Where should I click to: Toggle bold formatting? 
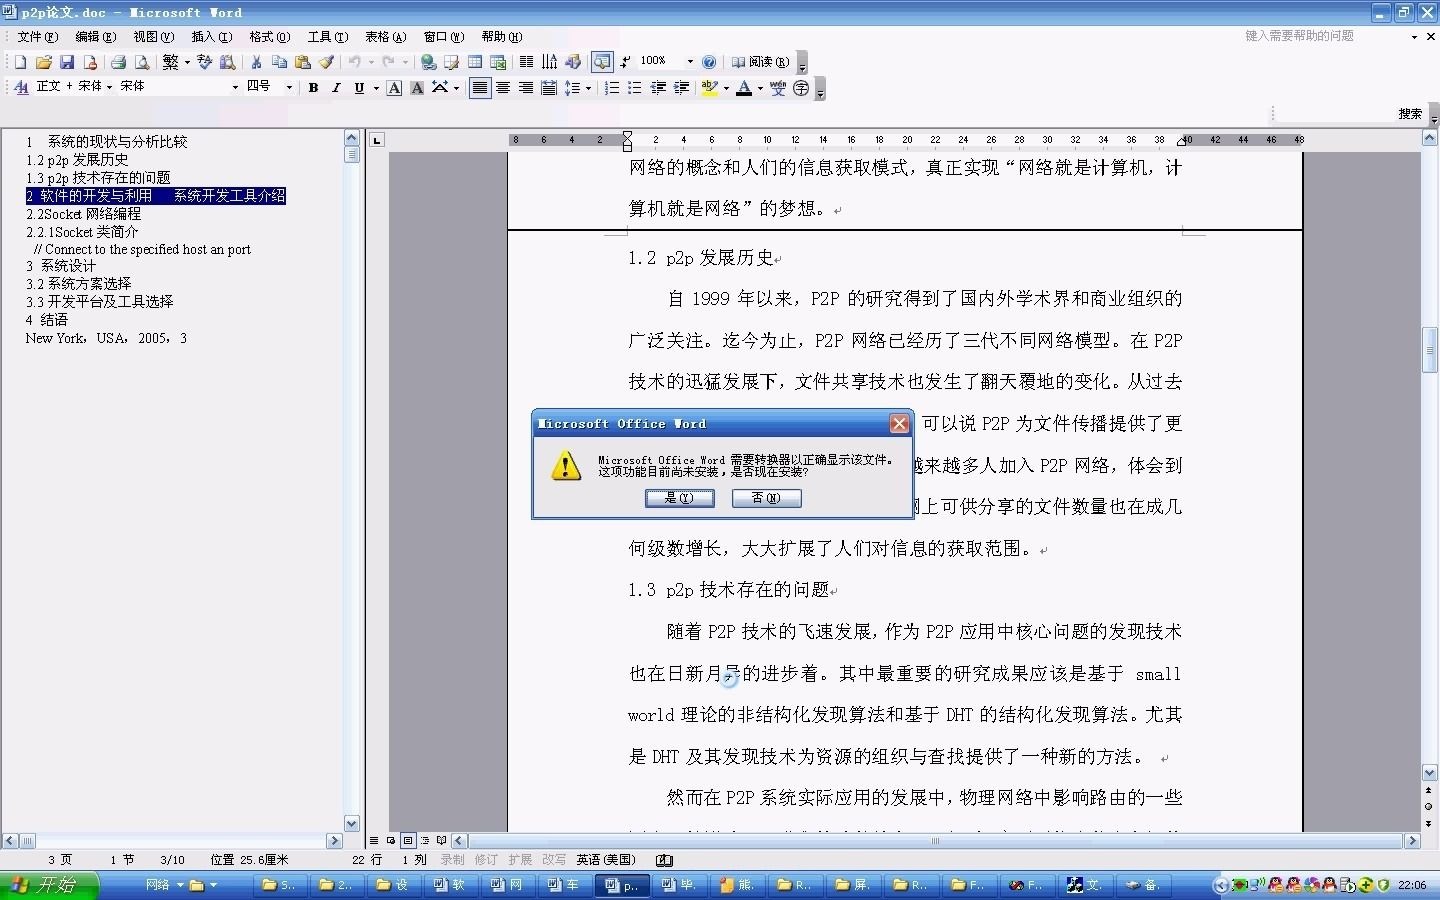(313, 87)
